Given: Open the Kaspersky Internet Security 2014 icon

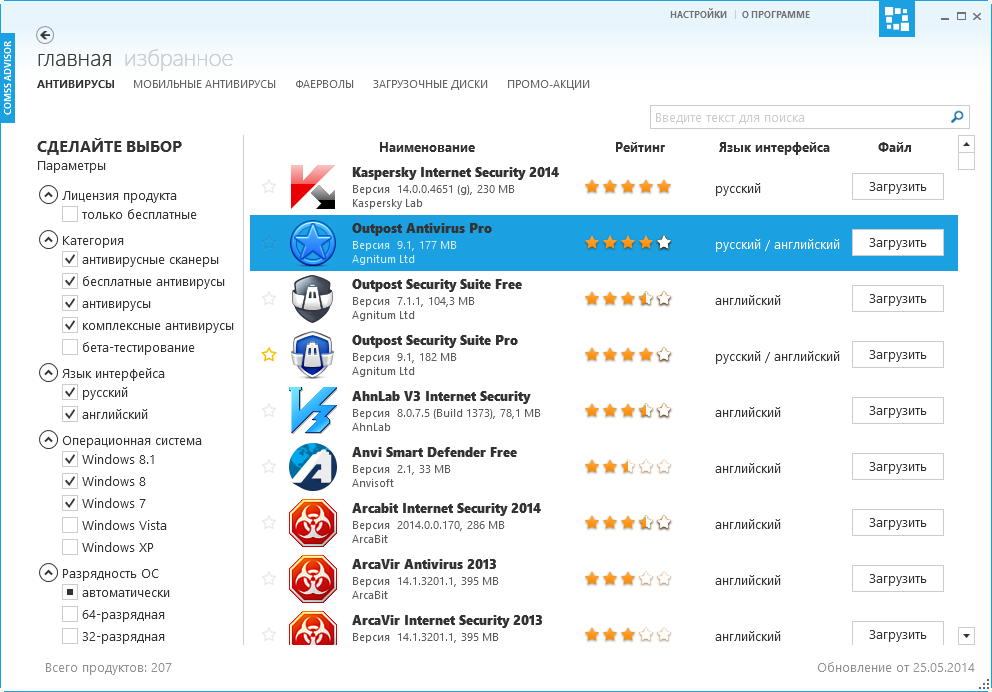Looking at the screenshot, I should tap(313, 187).
